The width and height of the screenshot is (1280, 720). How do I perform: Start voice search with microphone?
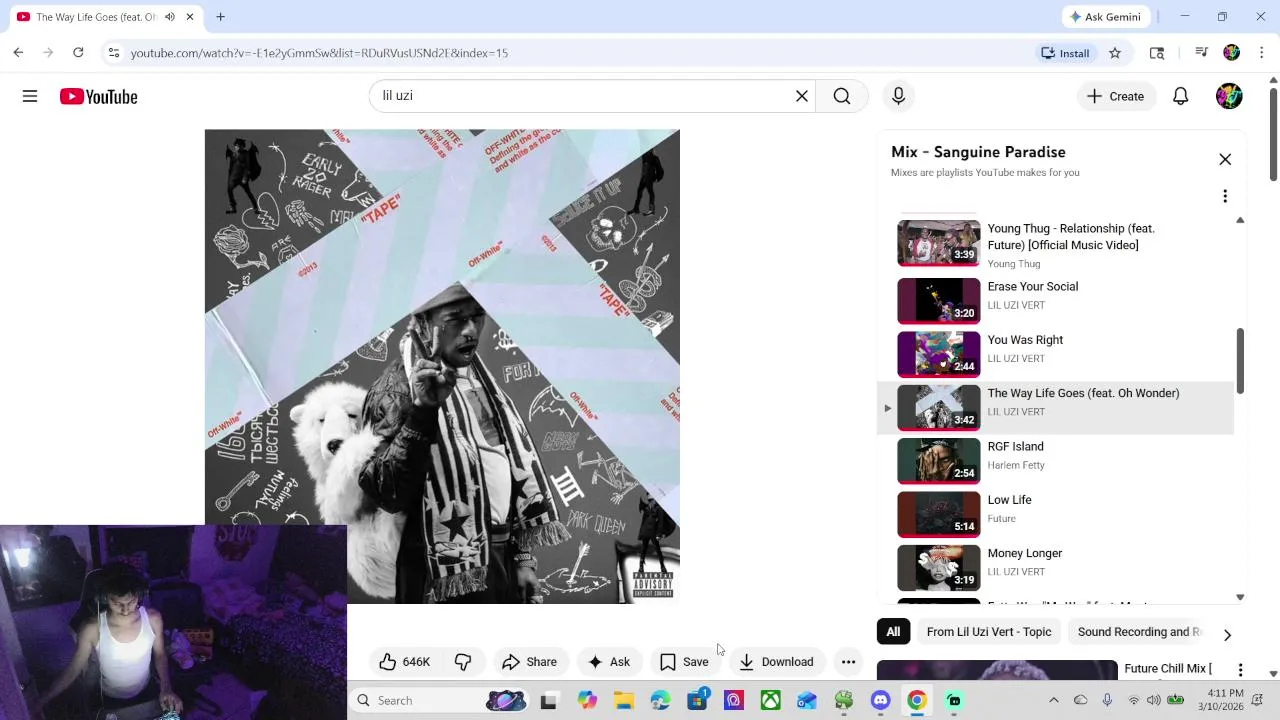(898, 96)
